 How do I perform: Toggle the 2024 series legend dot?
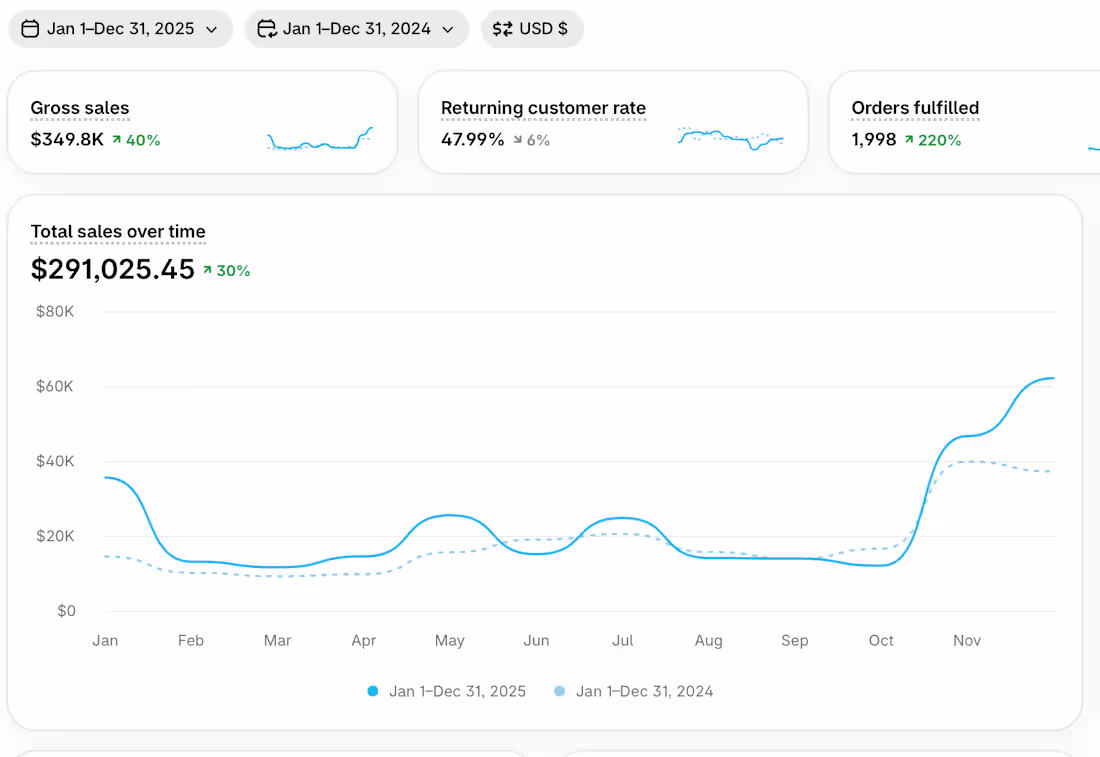(559, 691)
